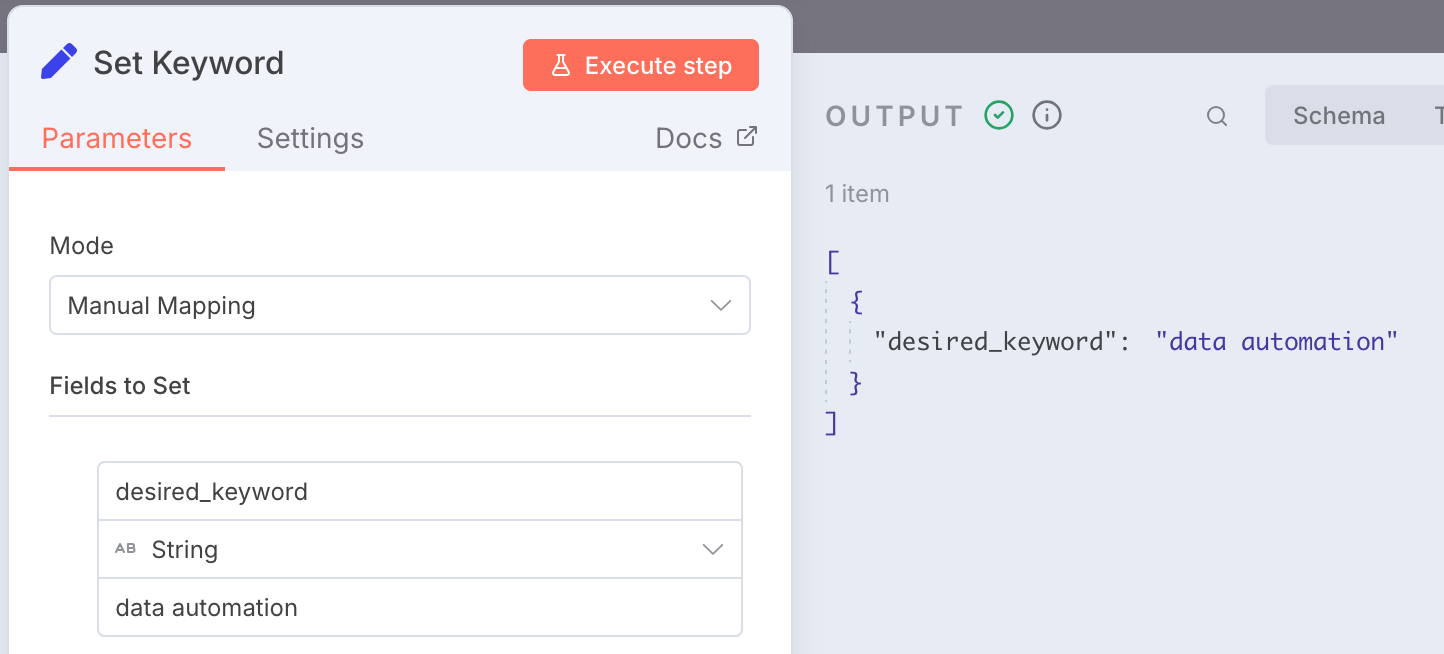Click the desired_keyword name field
Image resolution: width=1444 pixels, height=654 pixels.
click(x=419, y=492)
